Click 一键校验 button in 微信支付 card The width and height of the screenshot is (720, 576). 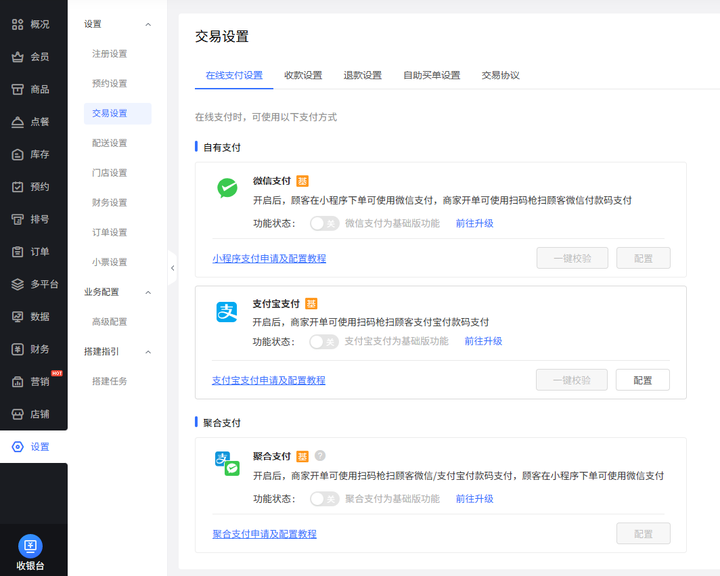tap(572, 259)
